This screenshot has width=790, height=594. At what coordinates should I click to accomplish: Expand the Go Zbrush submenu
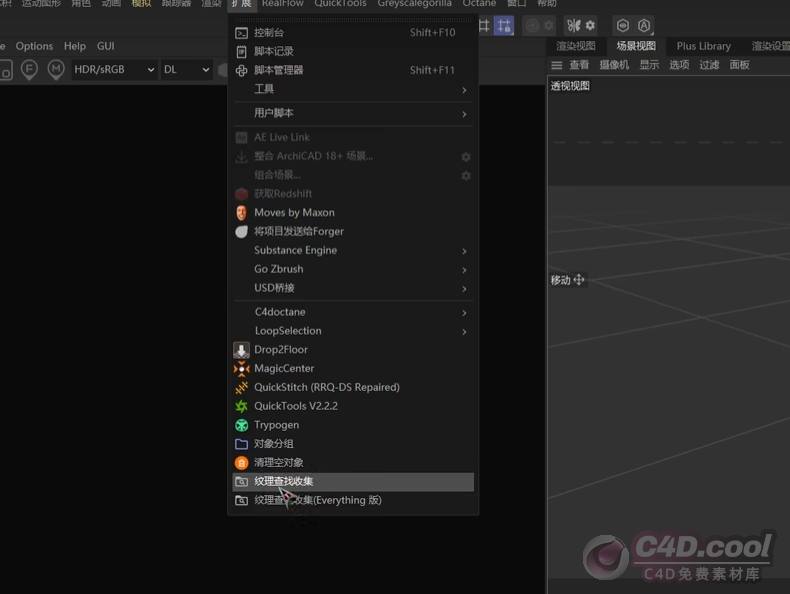[x=353, y=270]
